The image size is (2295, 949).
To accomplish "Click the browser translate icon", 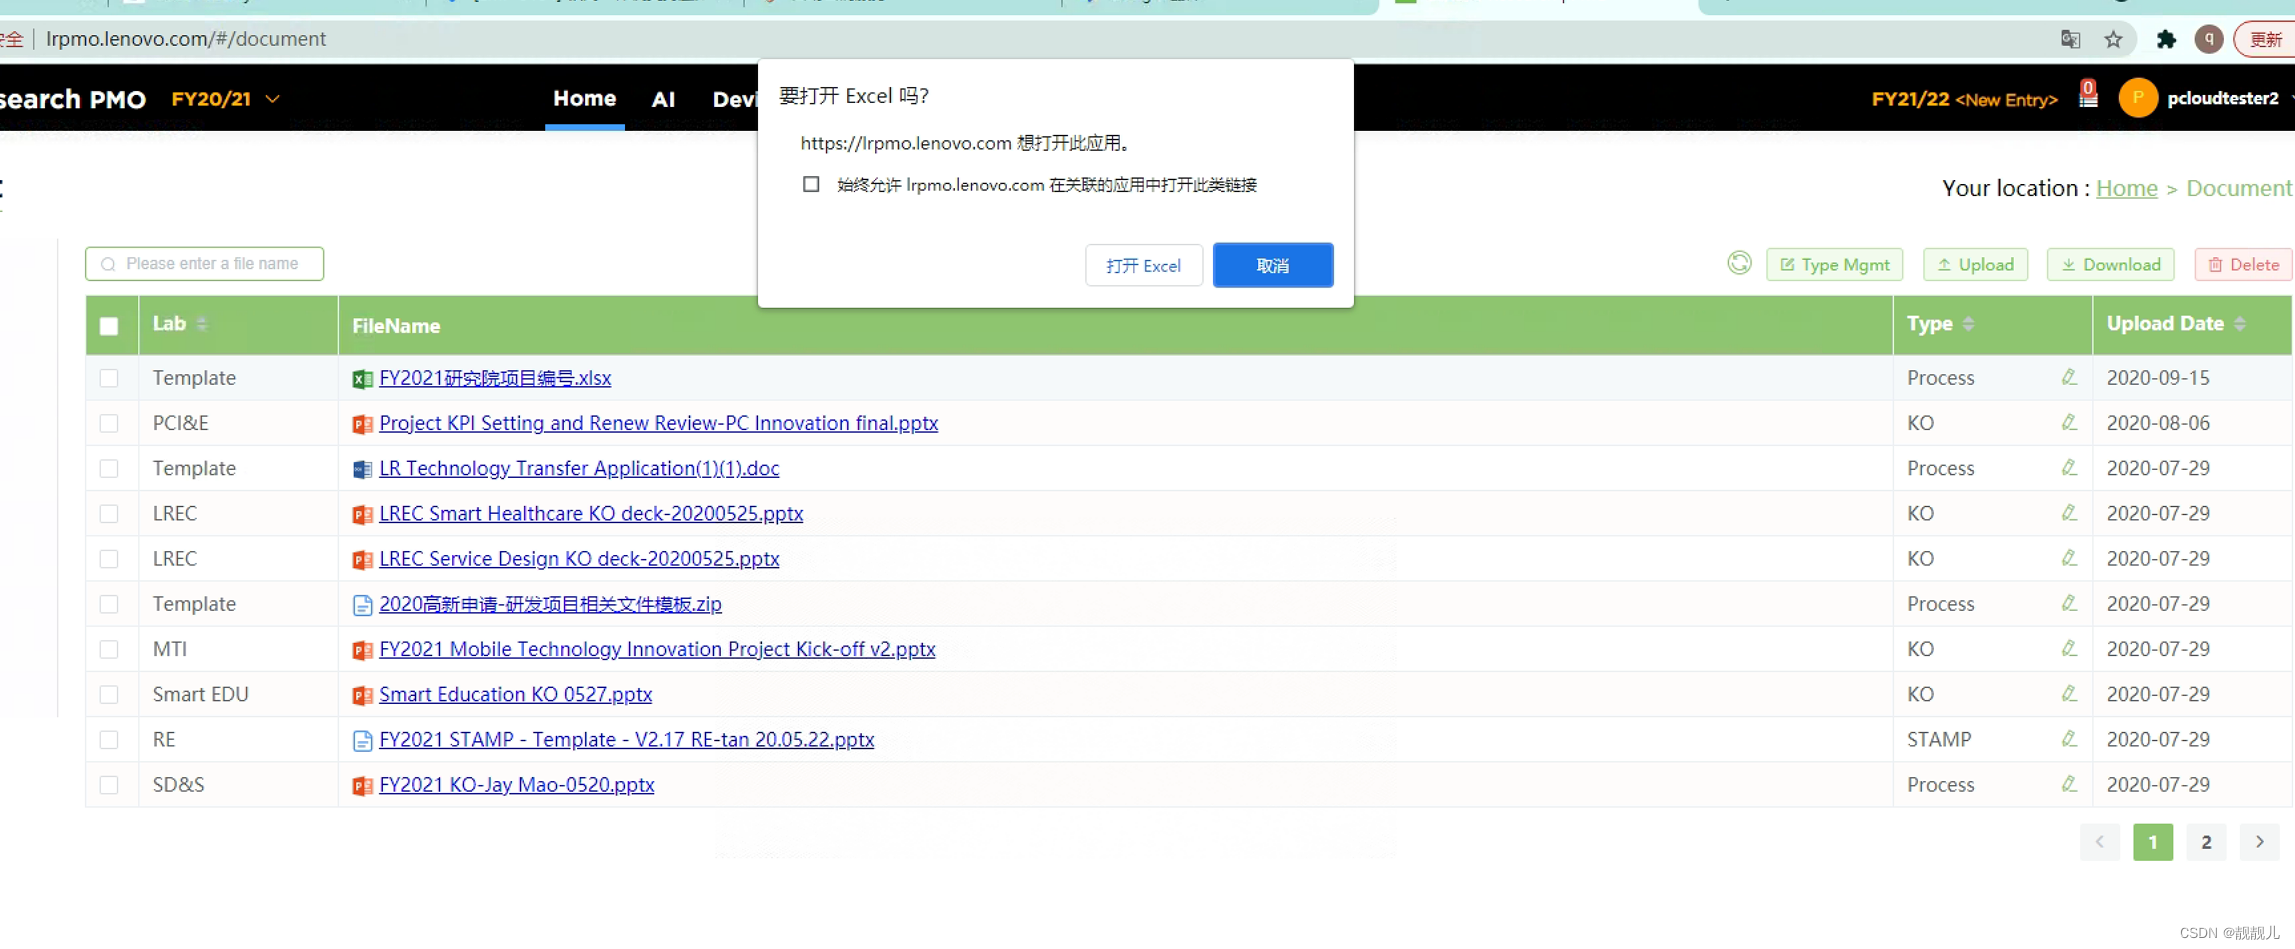I will (2070, 39).
